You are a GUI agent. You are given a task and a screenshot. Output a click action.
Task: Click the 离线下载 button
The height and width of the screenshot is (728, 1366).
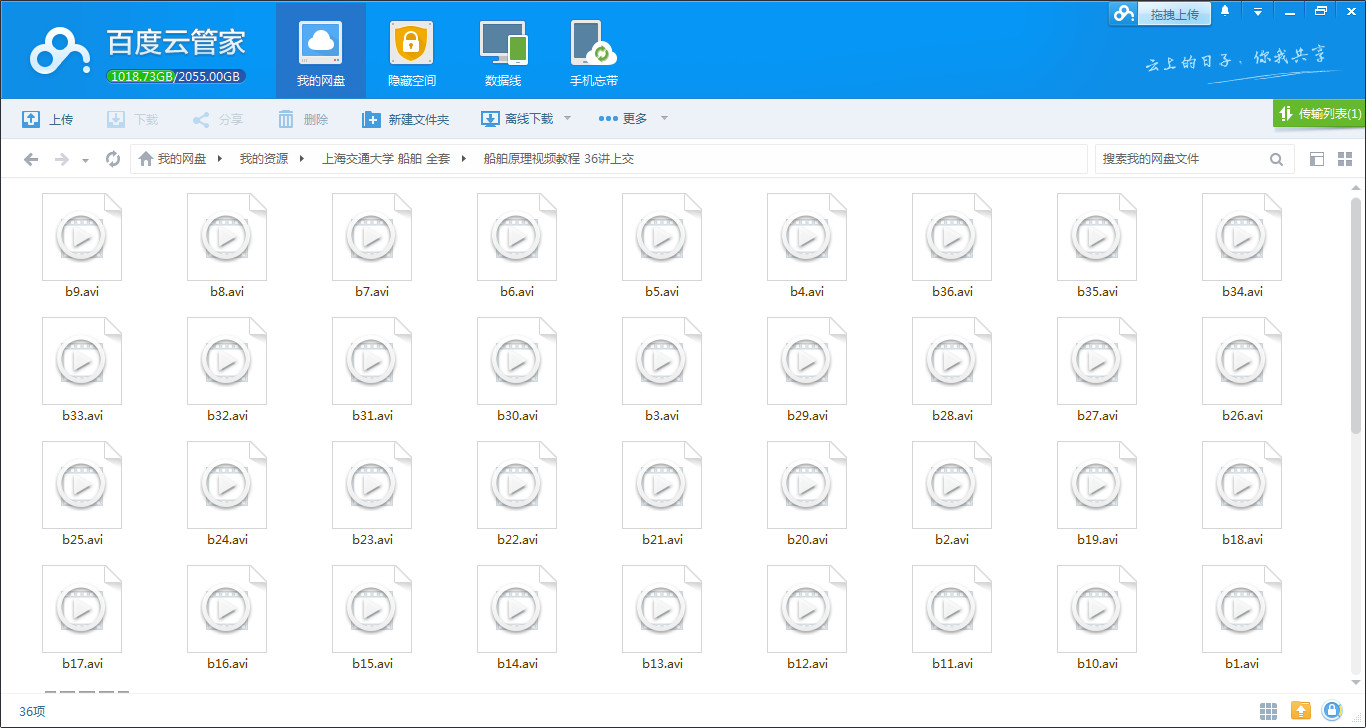point(517,119)
